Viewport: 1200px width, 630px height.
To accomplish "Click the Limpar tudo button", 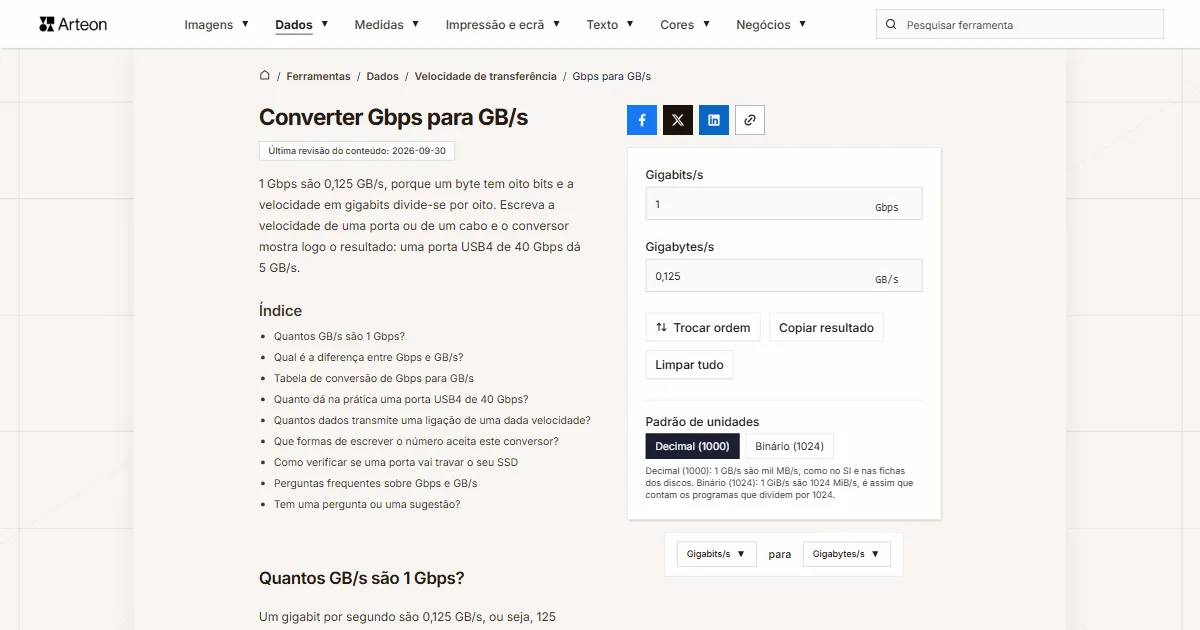I will click(x=689, y=365).
